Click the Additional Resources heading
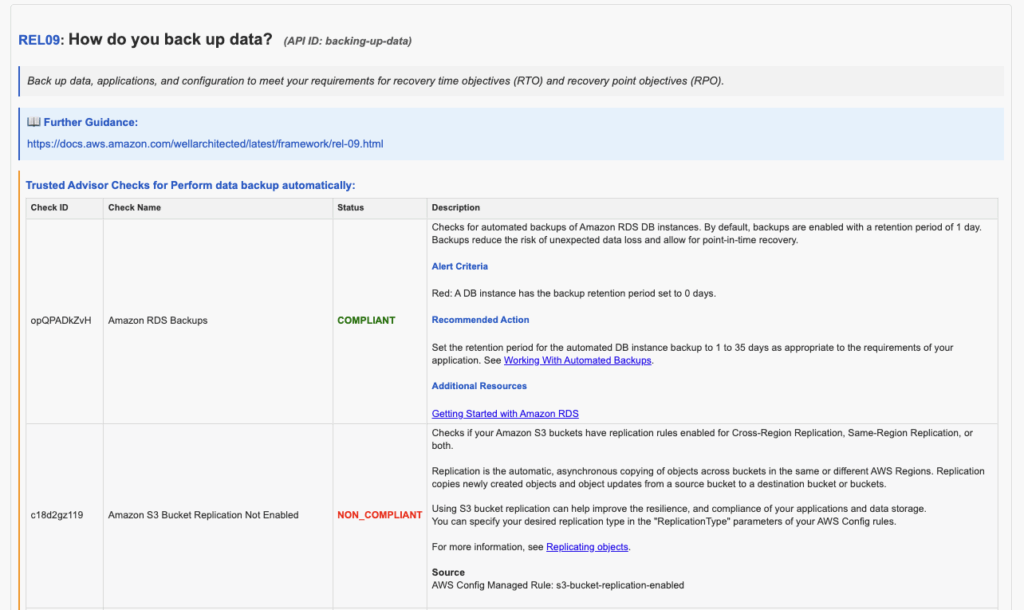Viewport: 1024px width, 610px height. pos(479,386)
